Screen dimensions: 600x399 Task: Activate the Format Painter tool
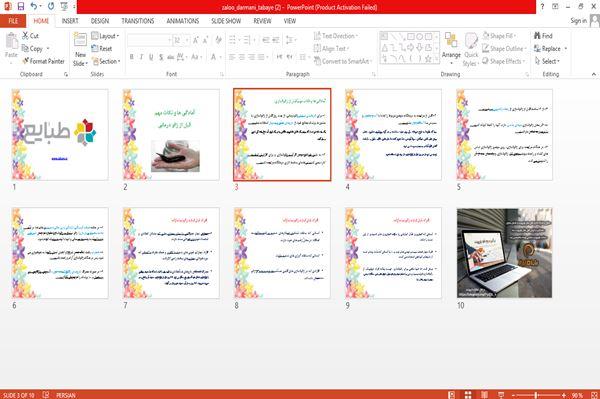coord(43,61)
